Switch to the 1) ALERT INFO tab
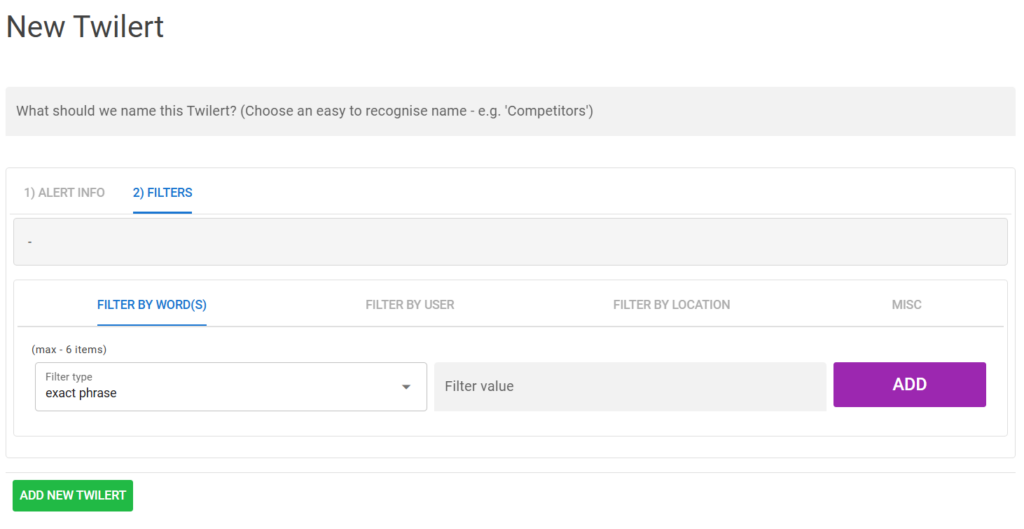The height and width of the screenshot is (529, 1024). 64,193
